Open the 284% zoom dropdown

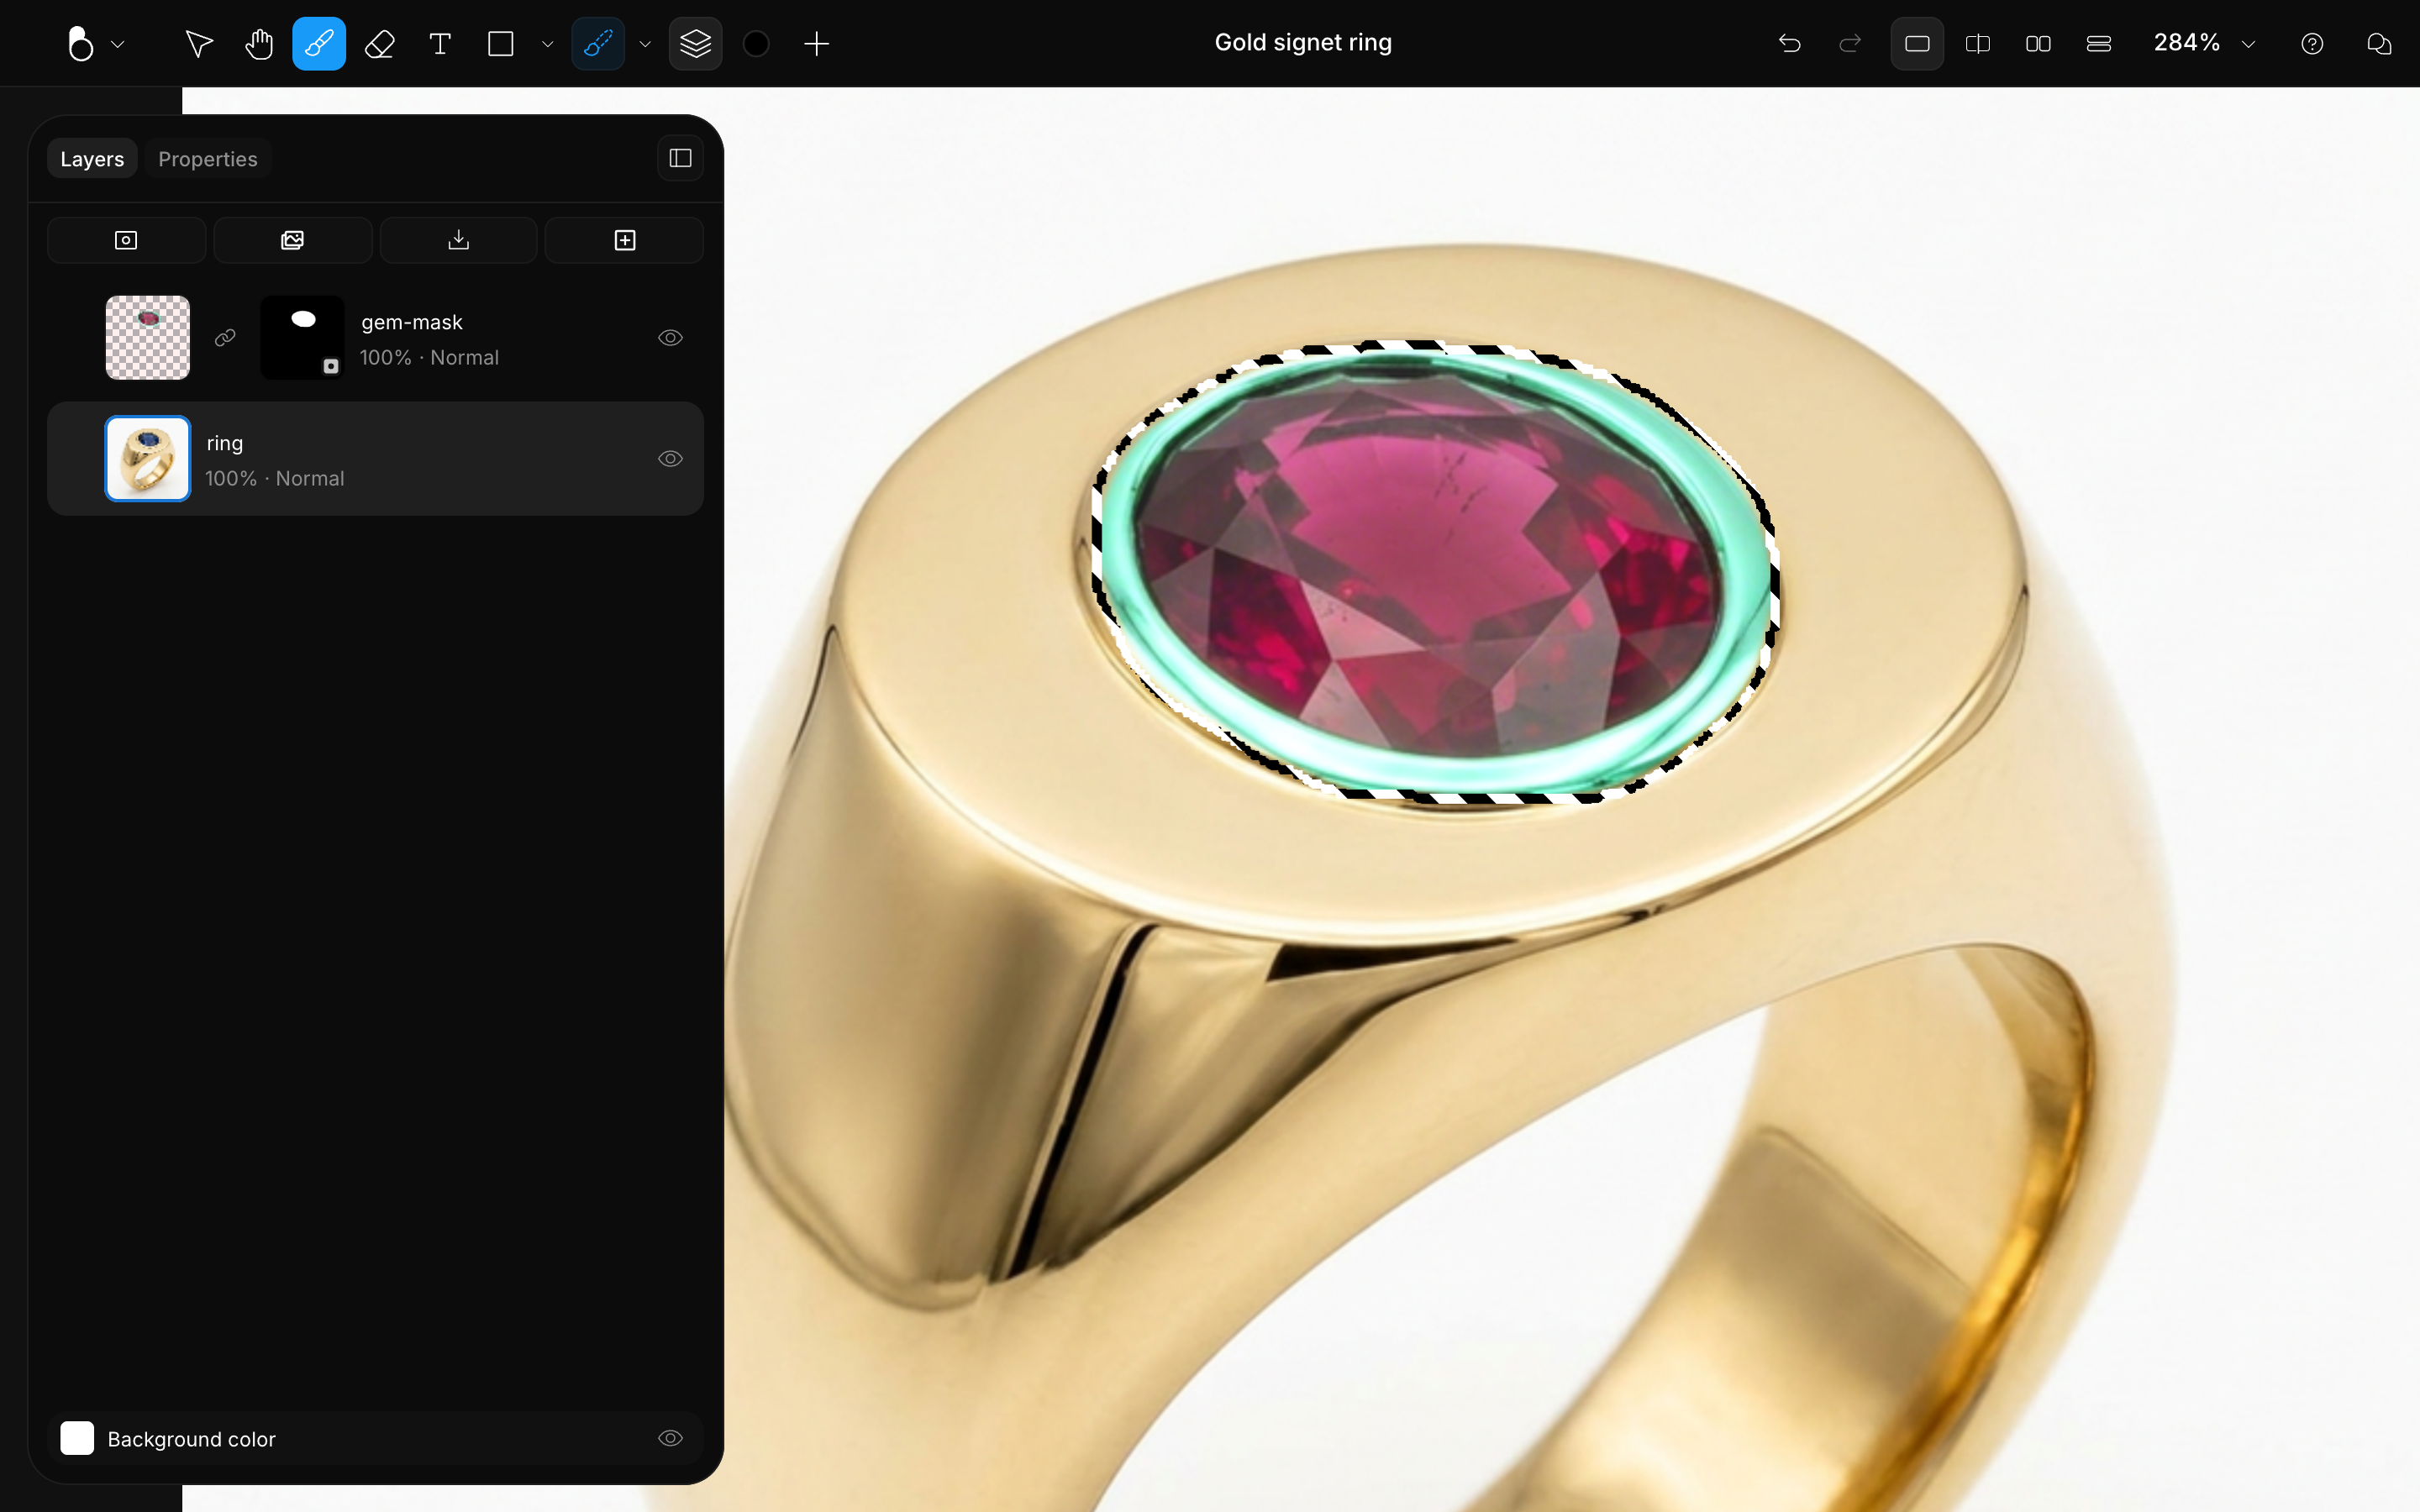tap(2204, 43)
